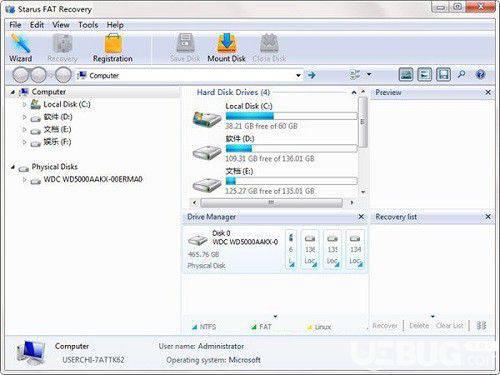Viewport: 500px width, 375px height.
Task: Select Local Disk (C:) in folder tree
Action: click(x=67, y=104)
